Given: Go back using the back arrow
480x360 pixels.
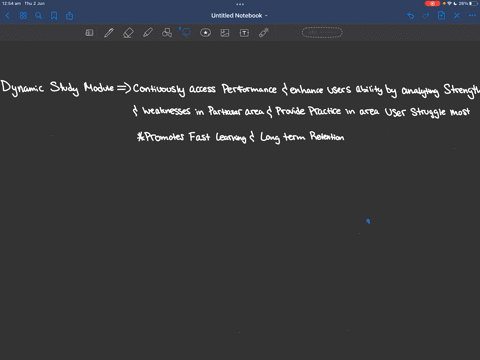Looking at the screenshot, I should point(8,16).
